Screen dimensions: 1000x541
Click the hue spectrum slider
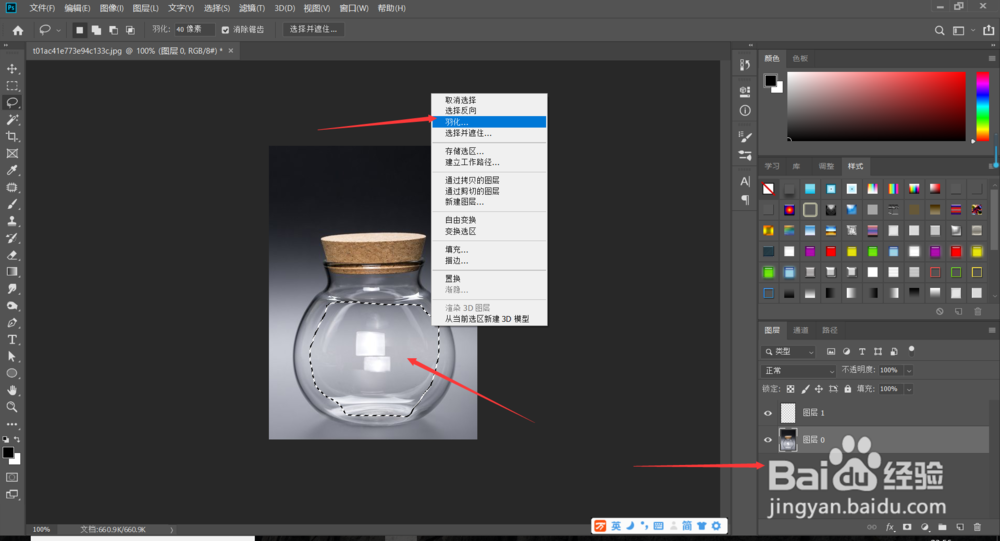[983, 106]
